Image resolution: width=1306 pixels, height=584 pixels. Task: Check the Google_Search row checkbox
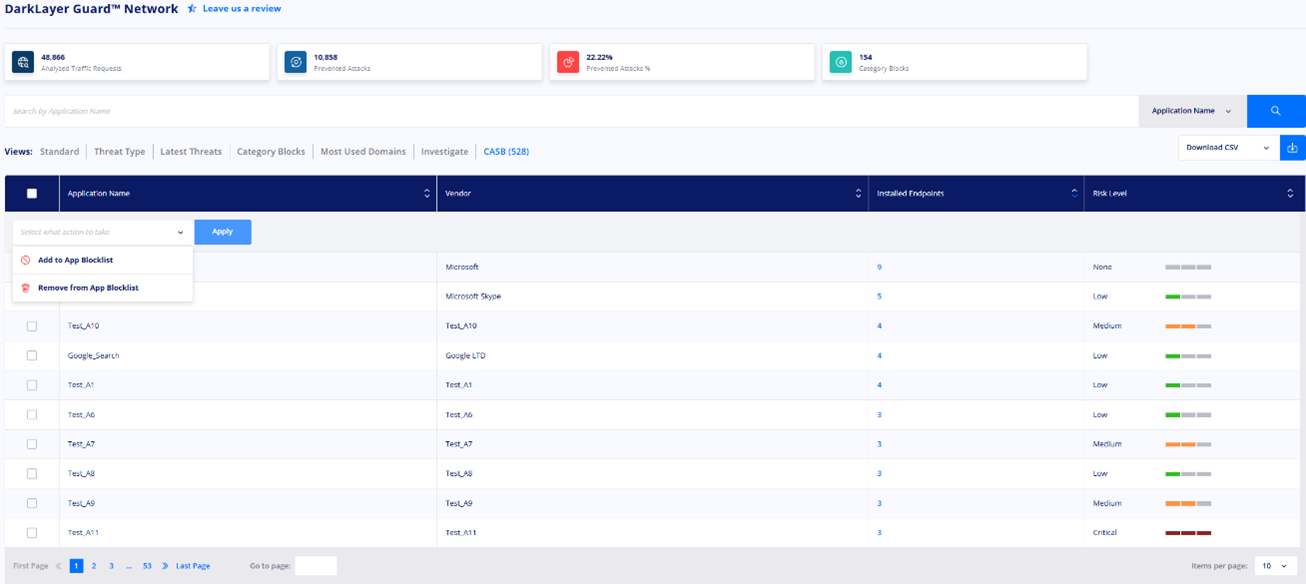[x=32, y=356]
